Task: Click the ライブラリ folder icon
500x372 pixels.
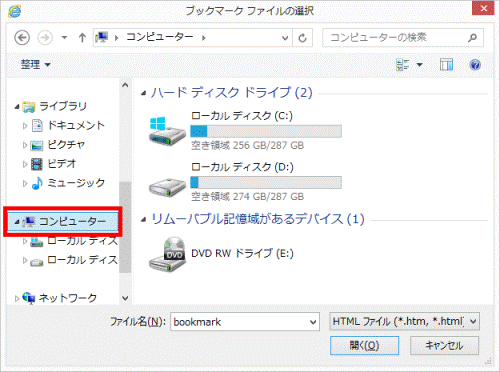Action: pos(29,107)
